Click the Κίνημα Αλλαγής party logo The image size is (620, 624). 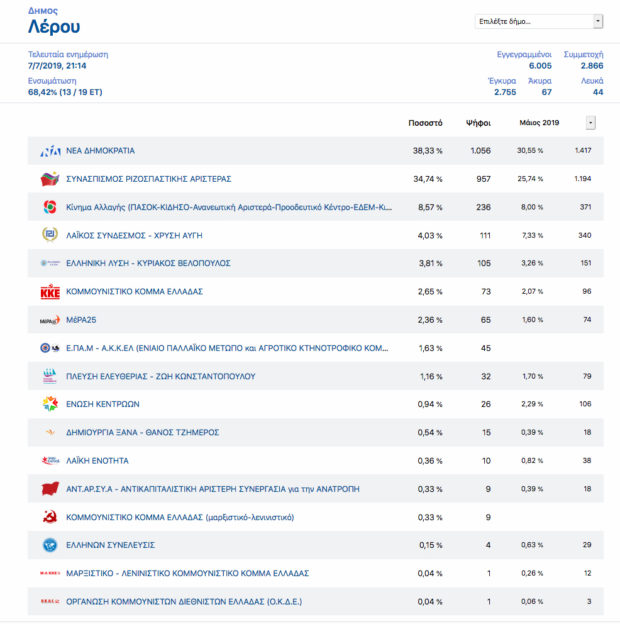[50, 207]
